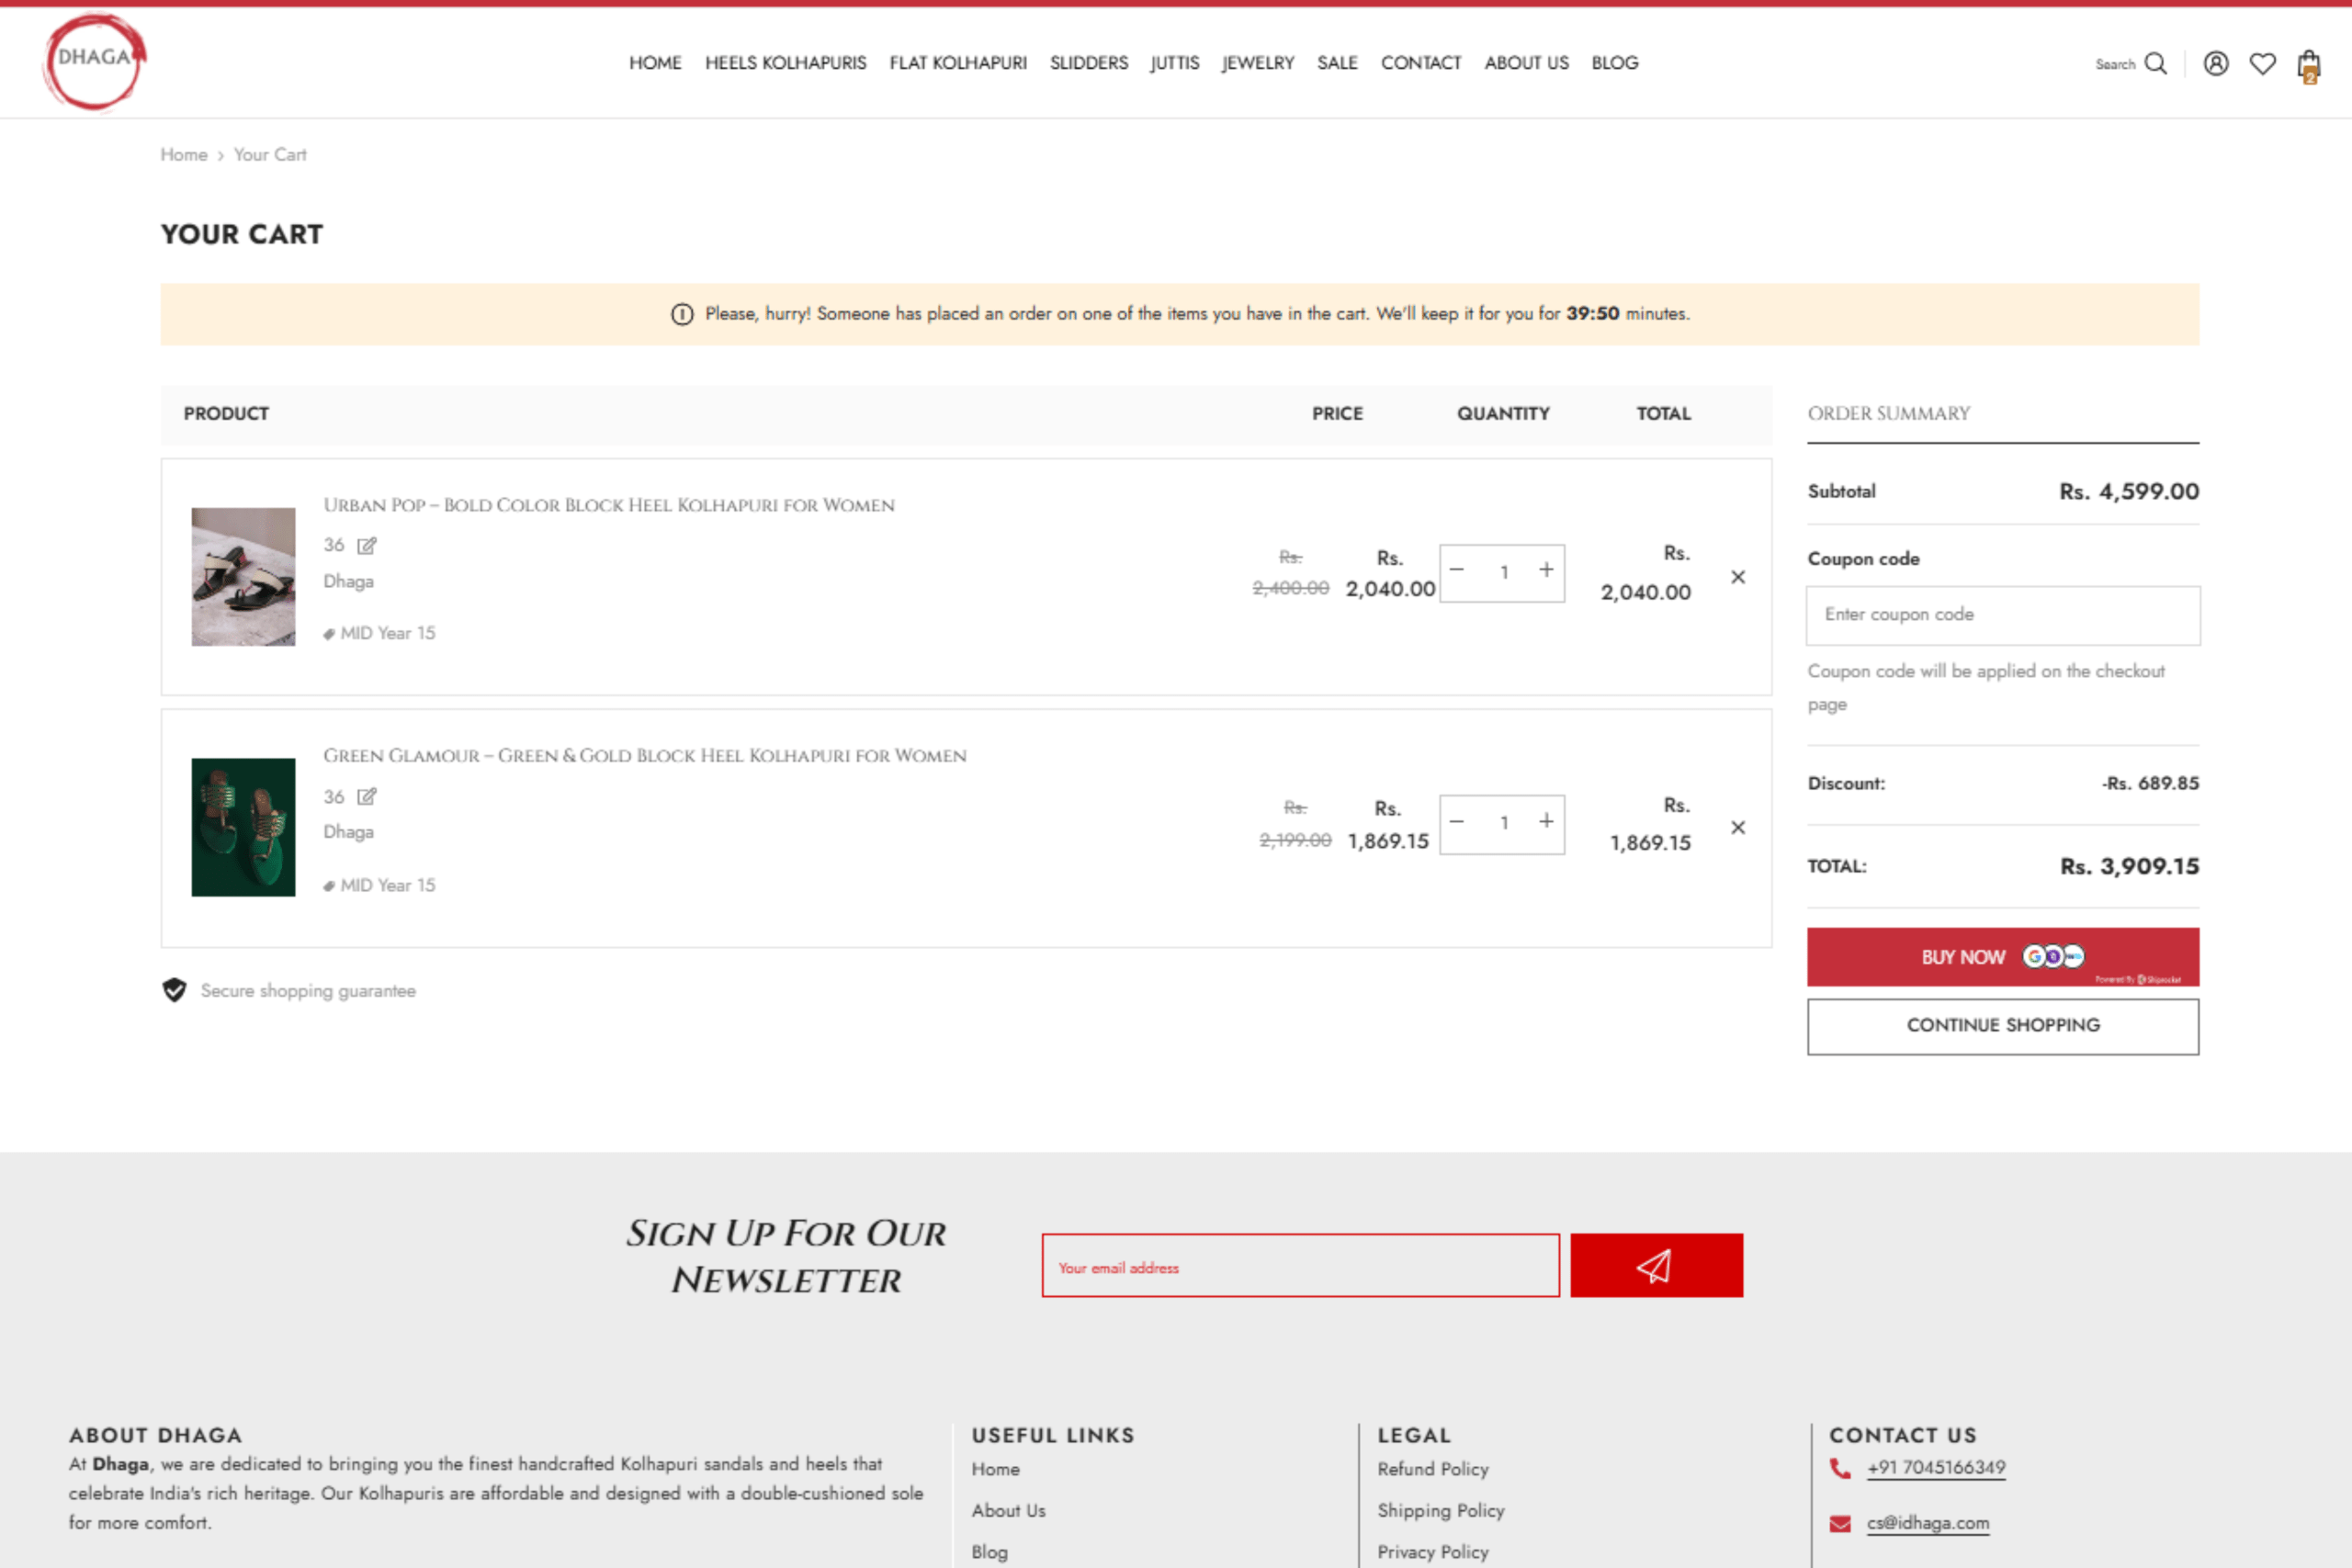
Task: Go to HOME in navigation menu
Action: click(655, 63)
